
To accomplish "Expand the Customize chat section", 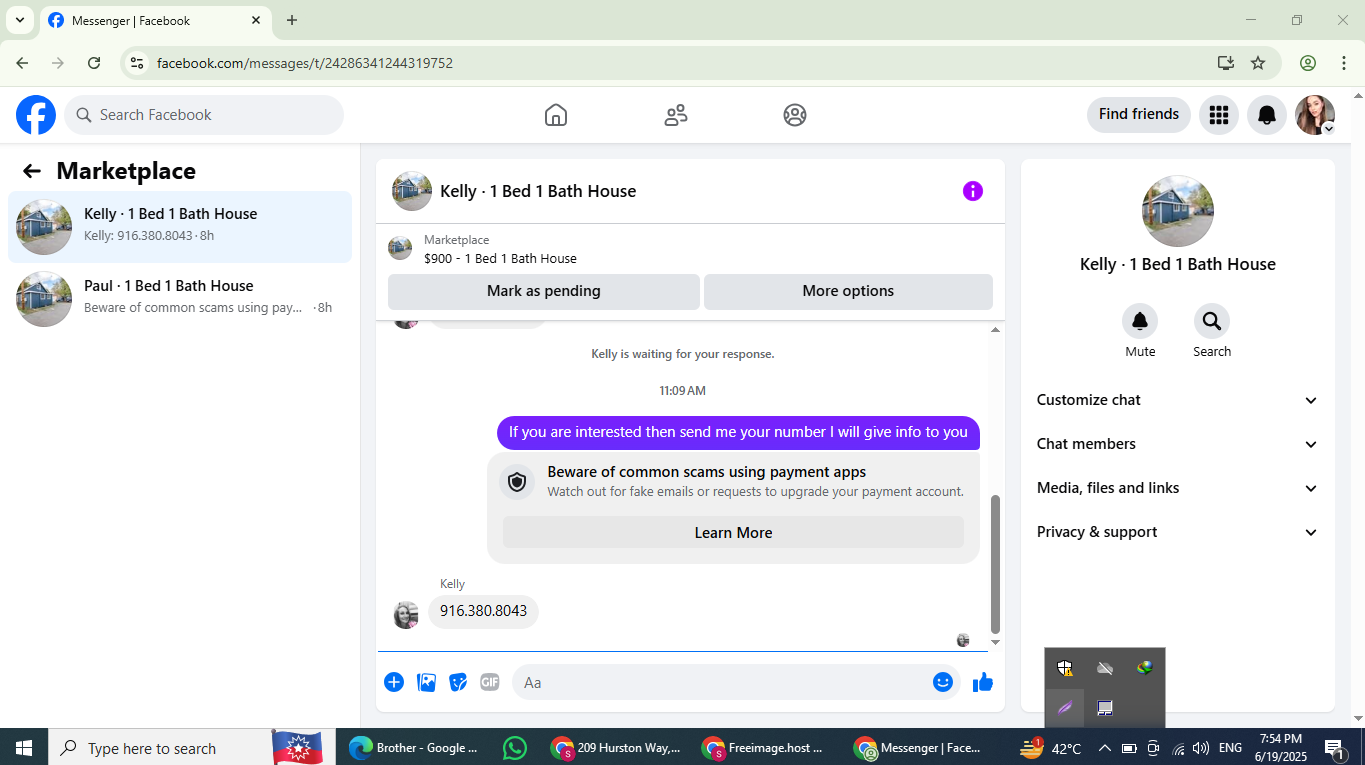I will 1178,400.
